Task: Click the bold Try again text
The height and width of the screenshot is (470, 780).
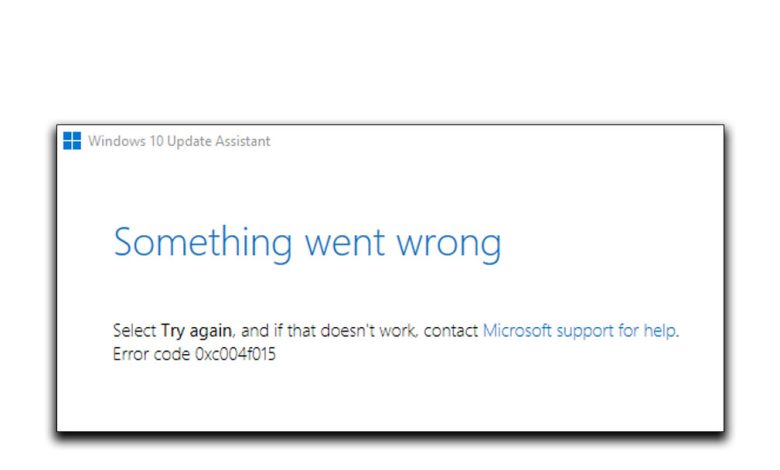Action: (x=196, y=330)
